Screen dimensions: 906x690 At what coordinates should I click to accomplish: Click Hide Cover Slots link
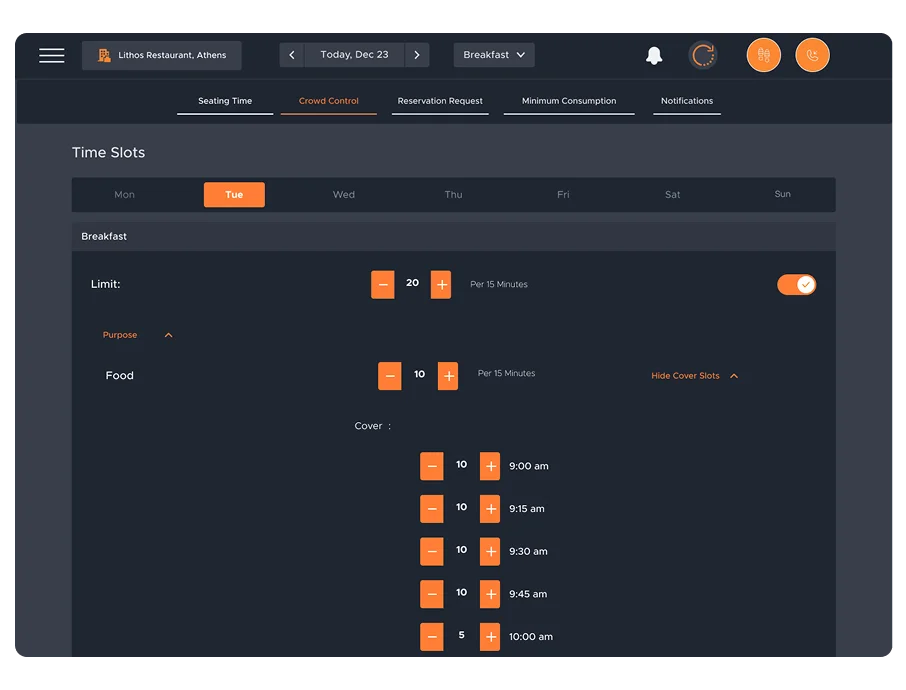point(695,376)
